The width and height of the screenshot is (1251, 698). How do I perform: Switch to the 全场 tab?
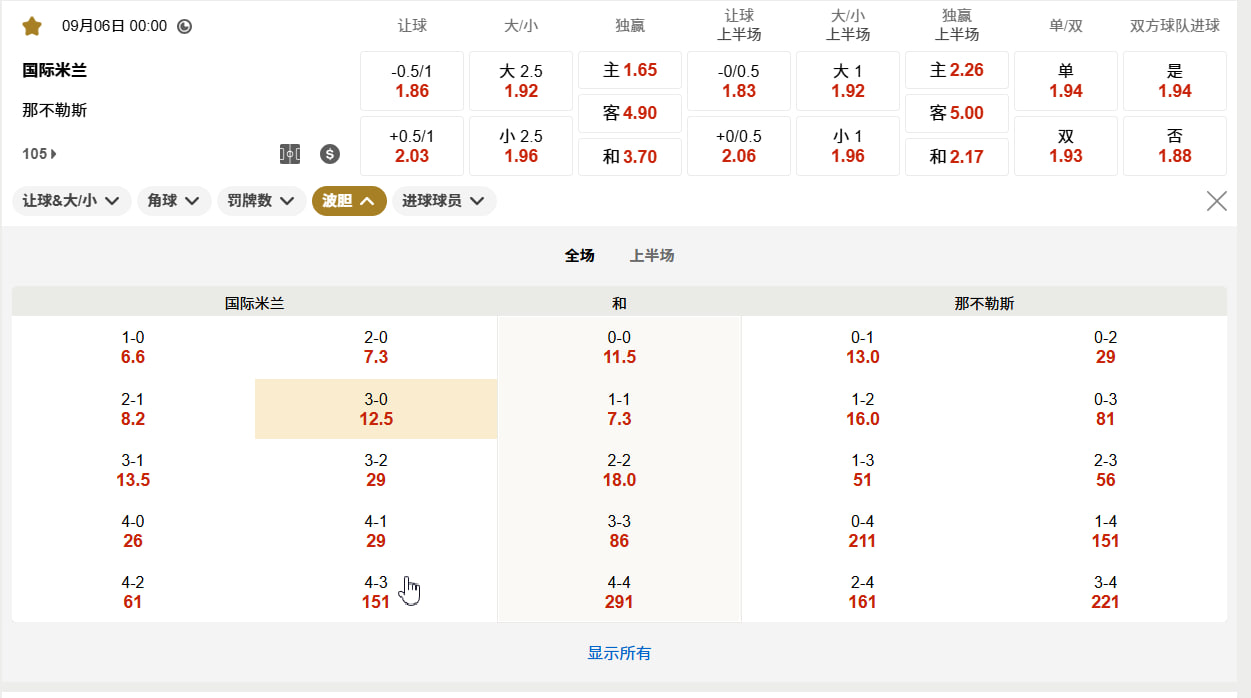click(580, 255)
